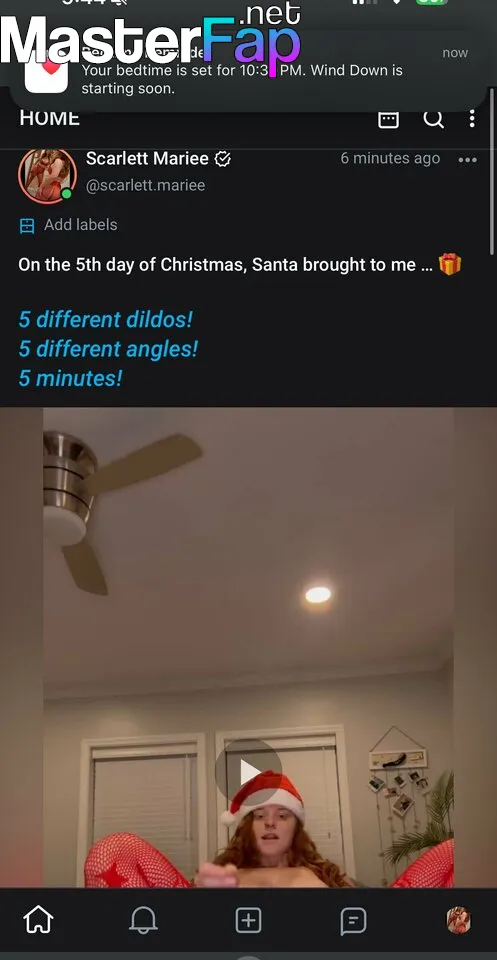Open the @scarlett.mariee handle link
The width and height of the screenshot is (497, 960).
145,186
